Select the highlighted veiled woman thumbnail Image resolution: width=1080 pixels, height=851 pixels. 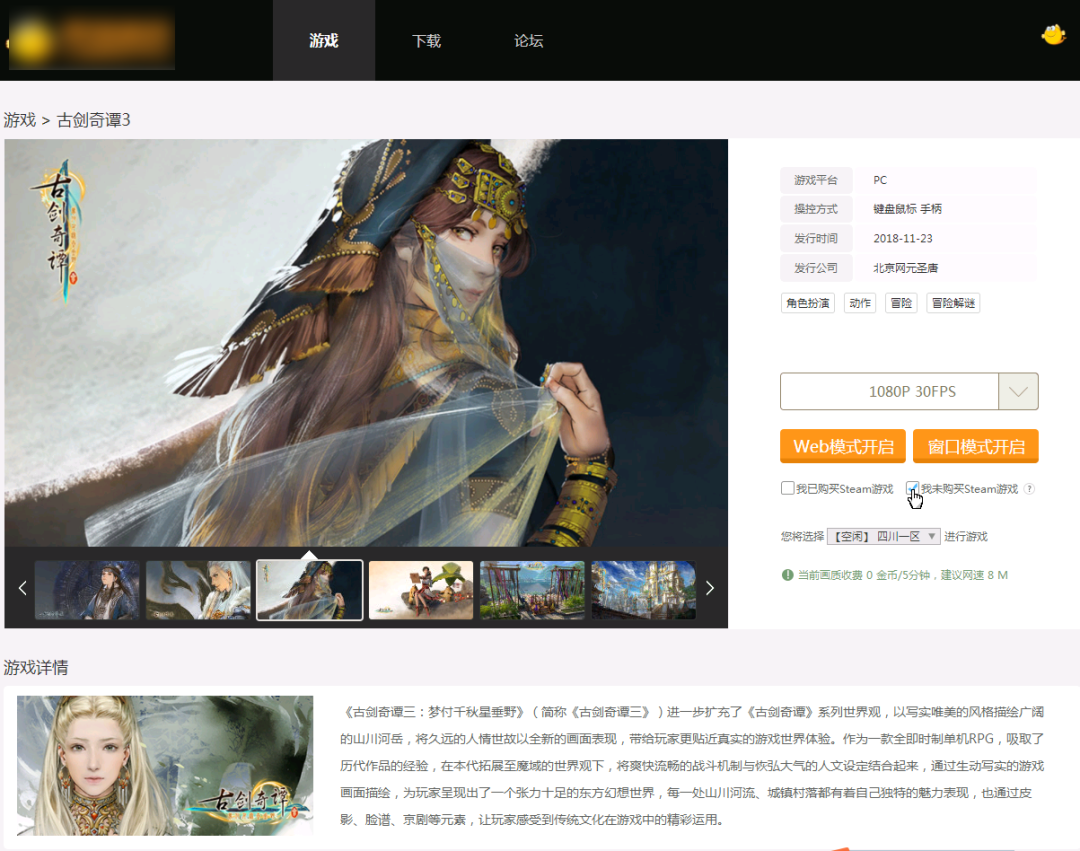pyautogui.click(x=309, y=590)
